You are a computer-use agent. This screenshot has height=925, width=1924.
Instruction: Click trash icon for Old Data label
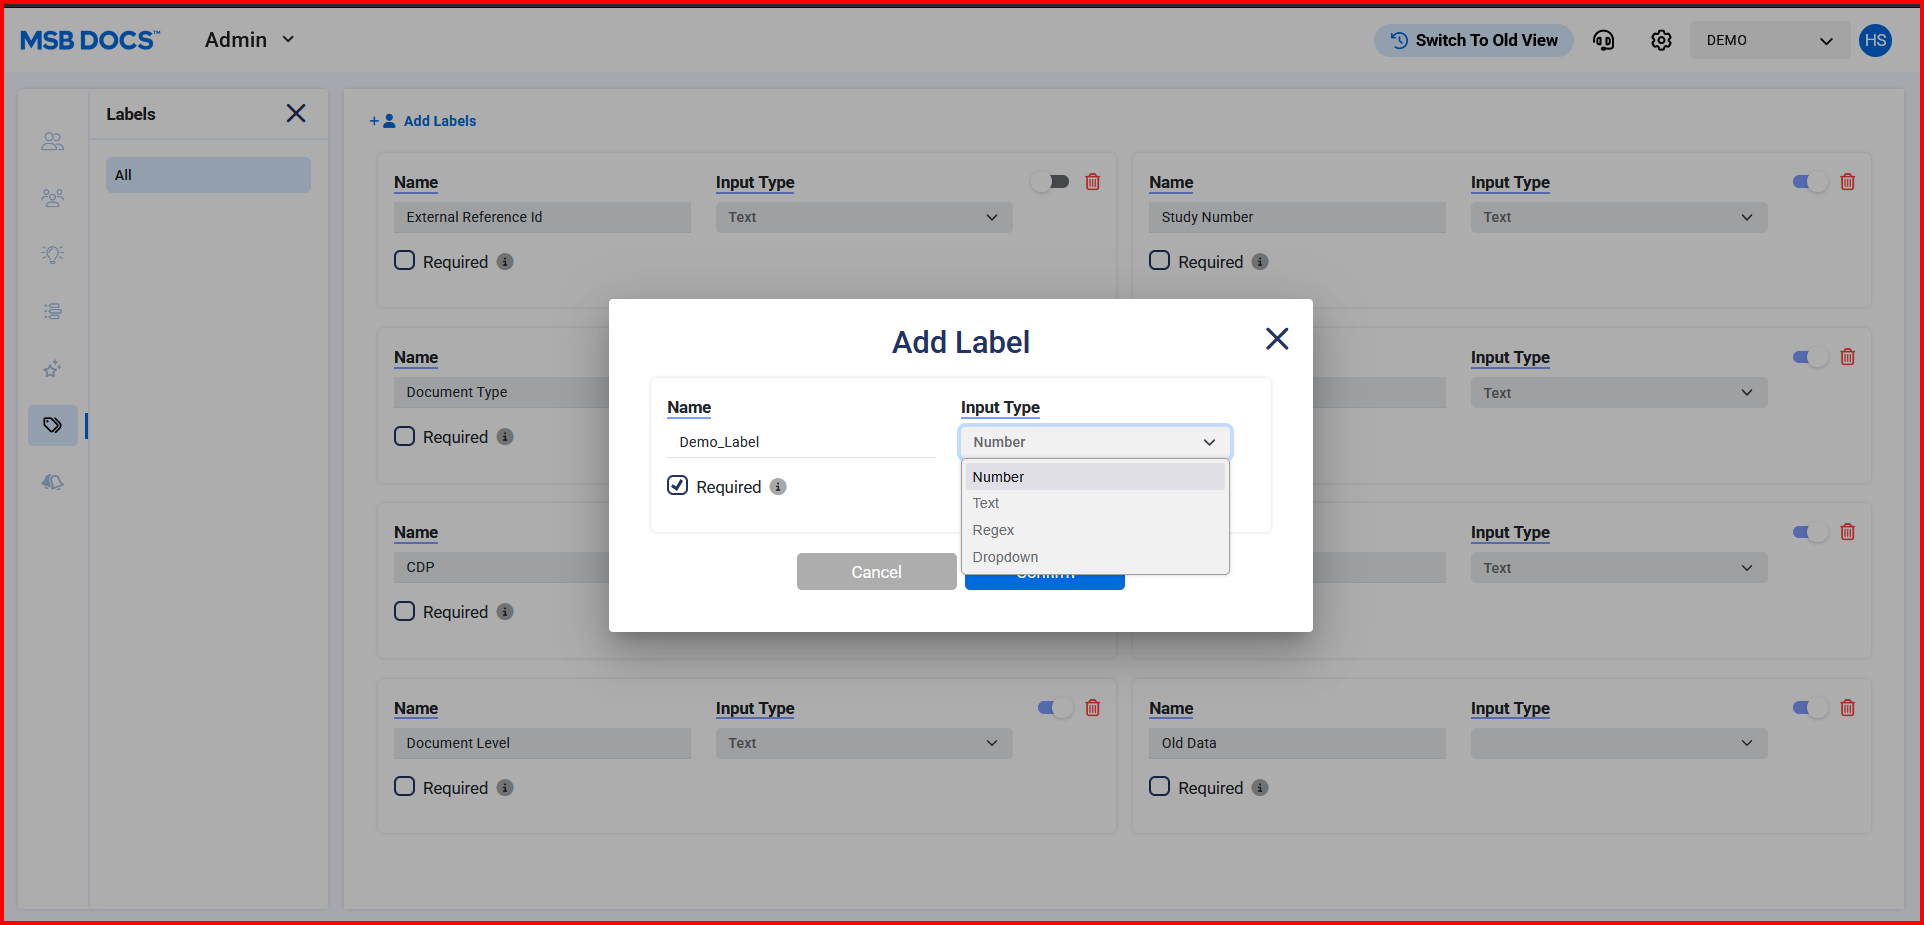pos(1847,708)
